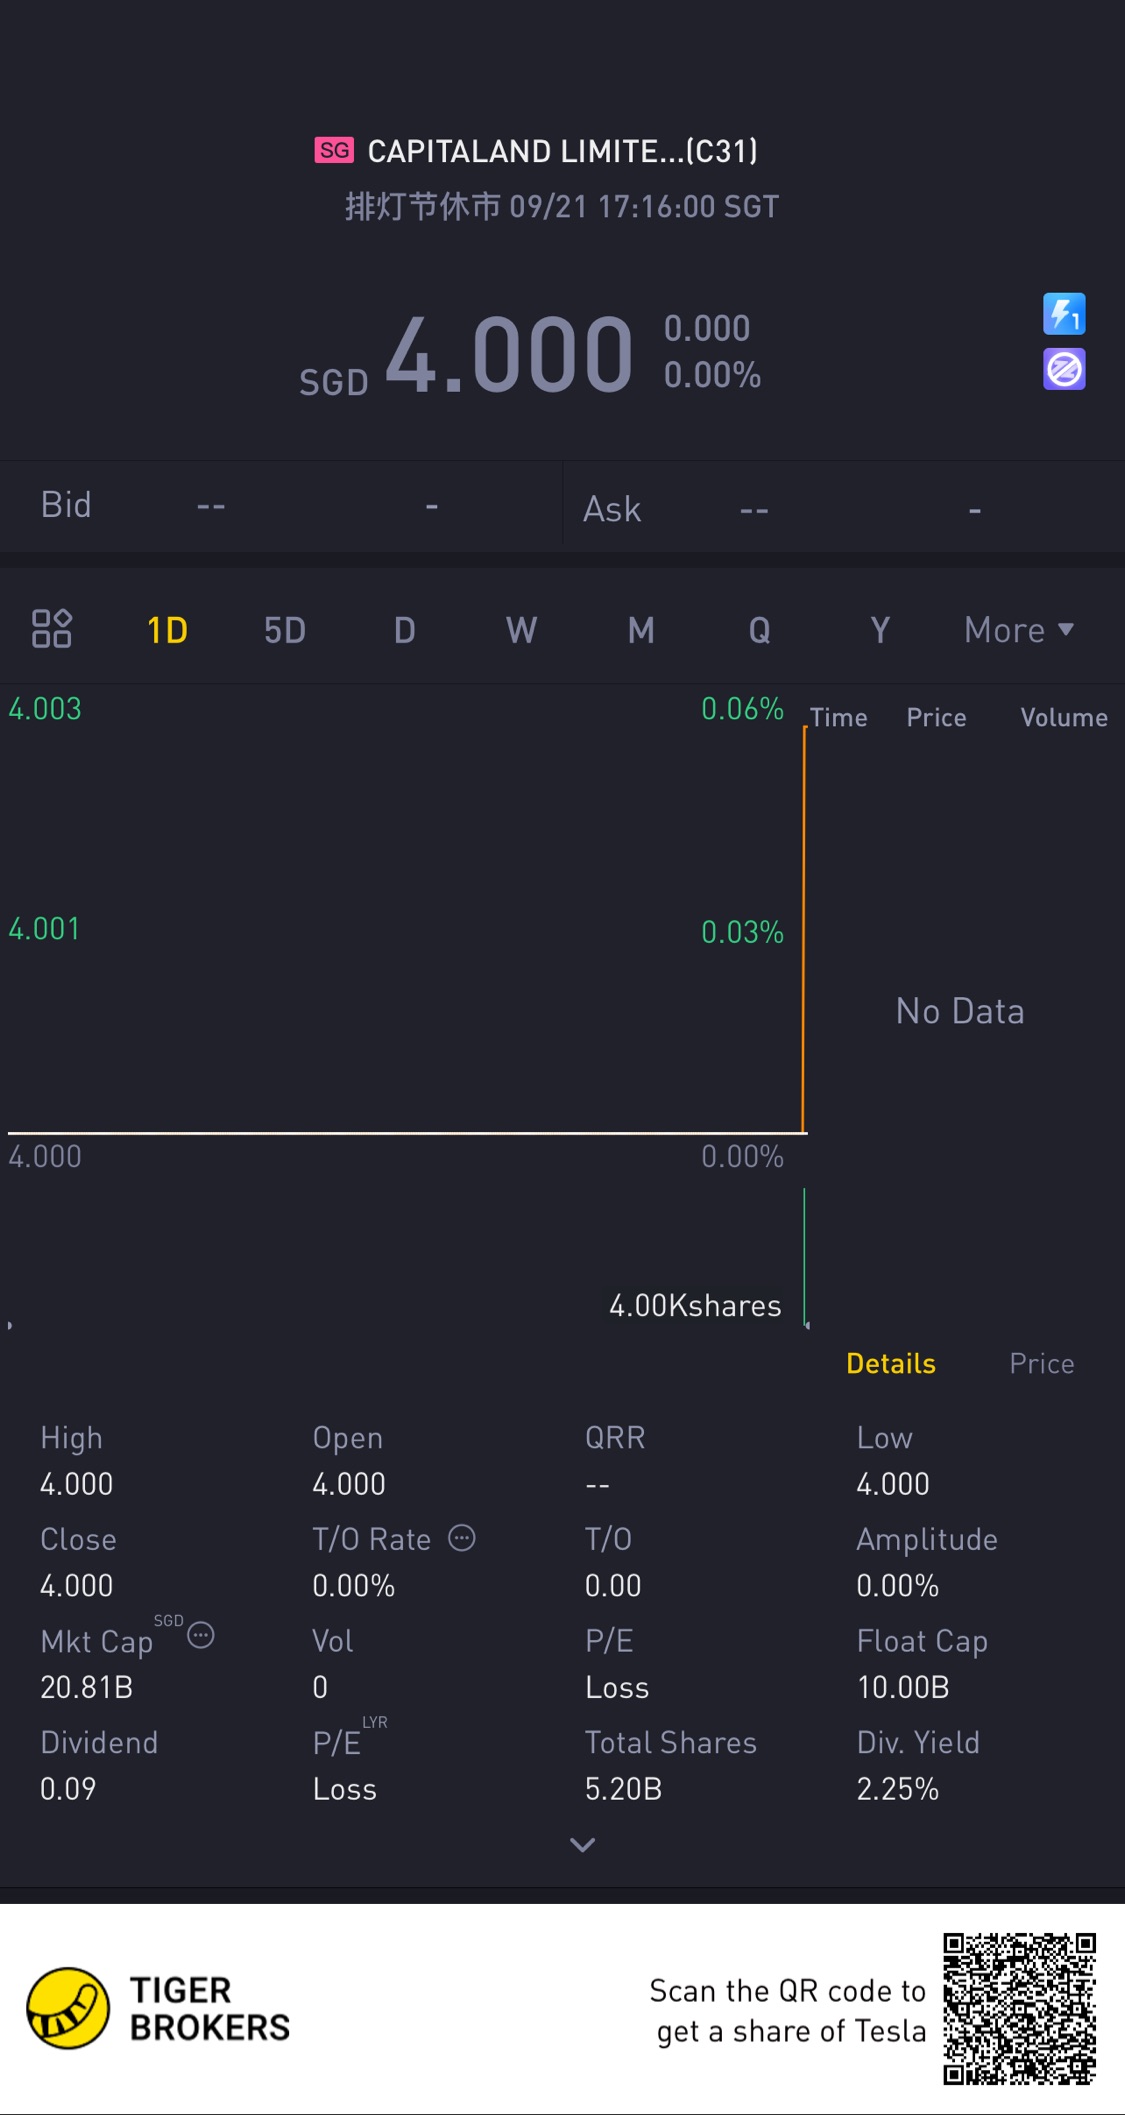This screenshot has height=2115, width=1125.
Task: Tap the pink SG market badge
Action: pos(334,150)
